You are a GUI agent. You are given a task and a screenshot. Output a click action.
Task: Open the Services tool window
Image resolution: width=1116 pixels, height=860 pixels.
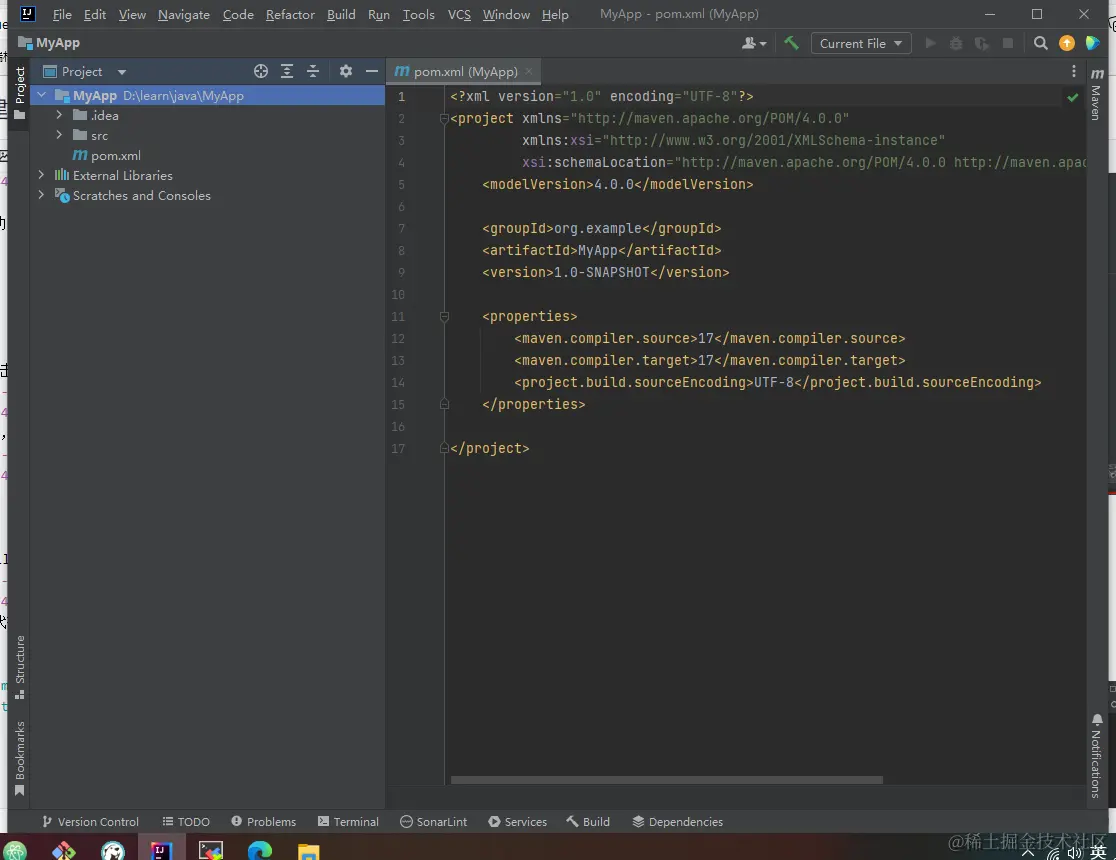pyautogui.click(x=517, y=822)
